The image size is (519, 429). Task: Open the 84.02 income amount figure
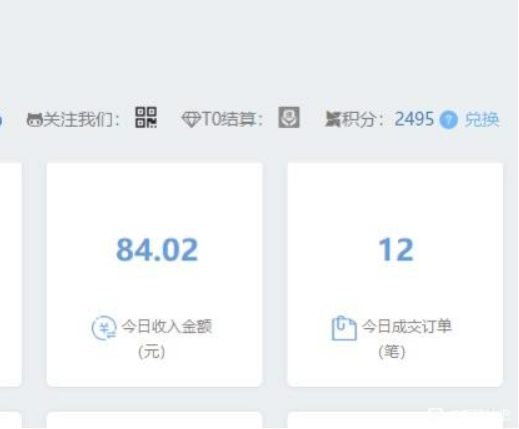pyautogui.click(x=157, y=250)
